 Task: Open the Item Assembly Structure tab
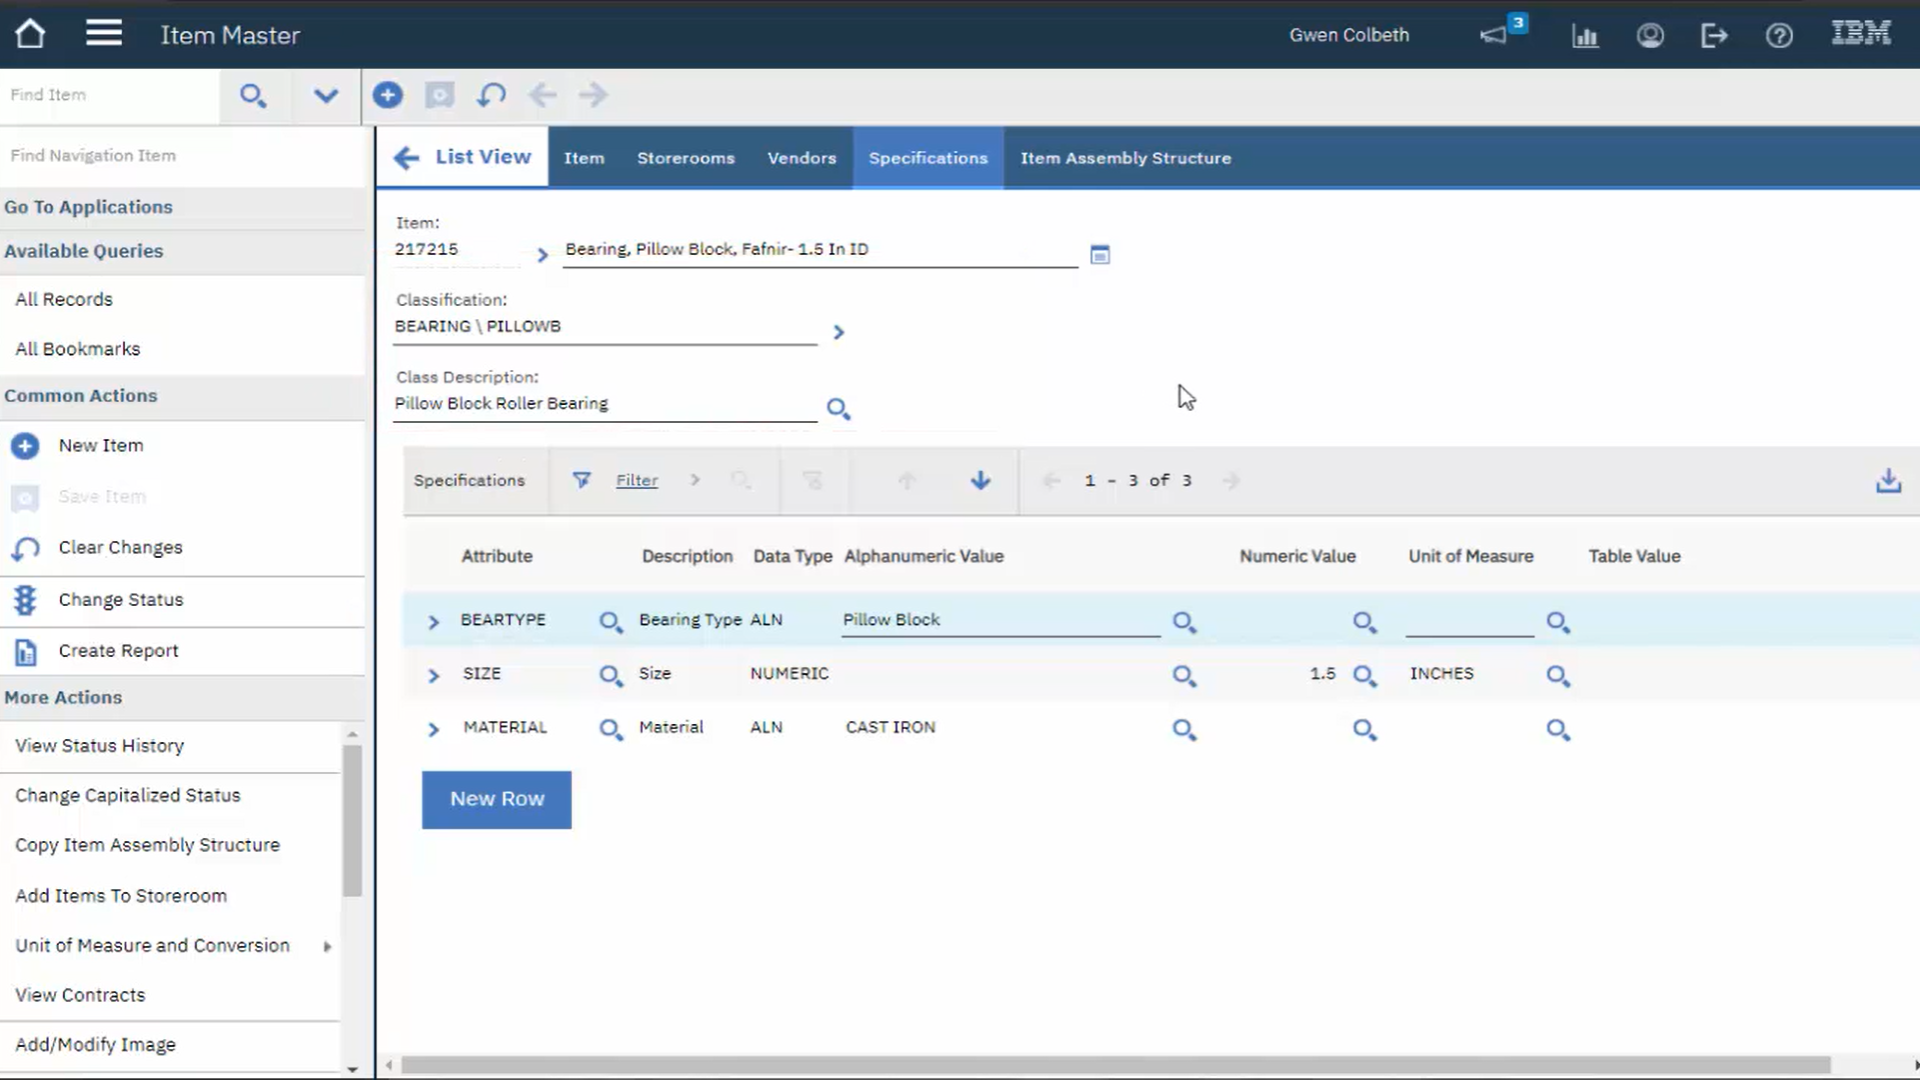pos(1125,157)
